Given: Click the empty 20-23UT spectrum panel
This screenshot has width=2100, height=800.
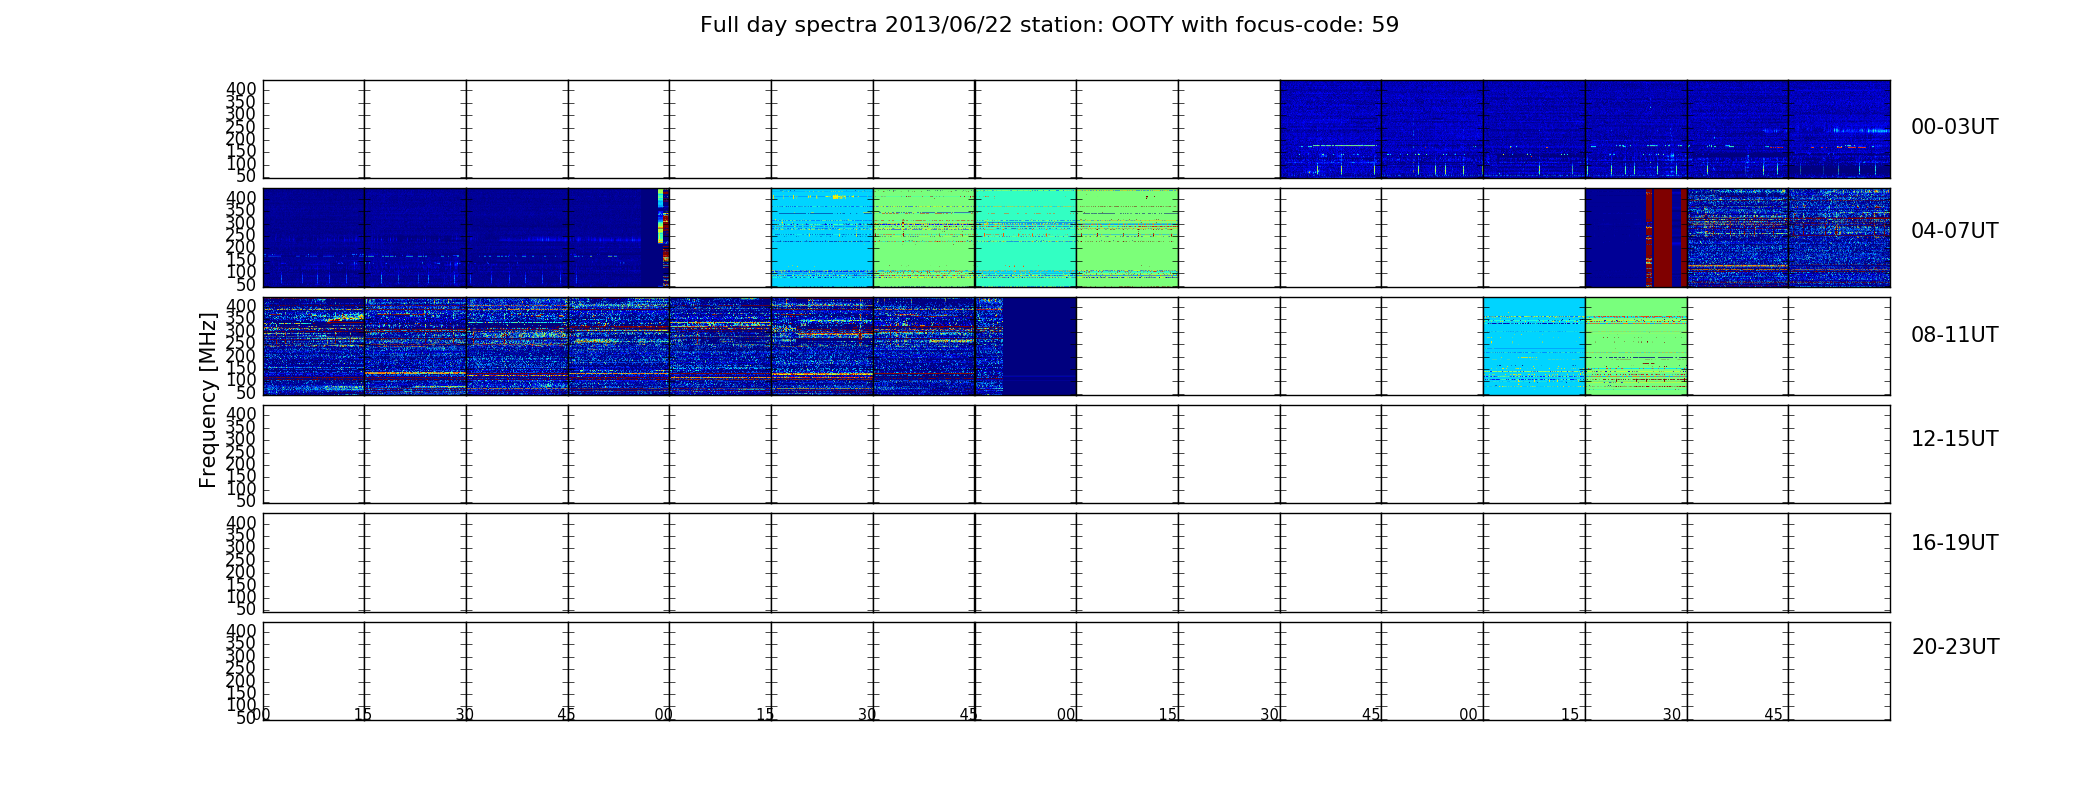Looking at the screenshot, I should click(1077, 671).
